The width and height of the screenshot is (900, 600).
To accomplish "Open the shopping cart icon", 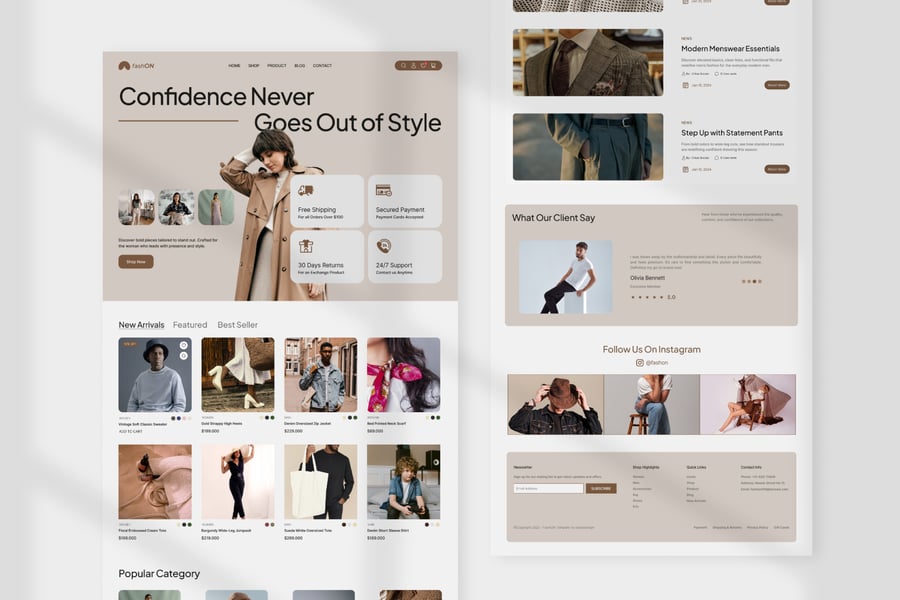I will tap(433, 66).
